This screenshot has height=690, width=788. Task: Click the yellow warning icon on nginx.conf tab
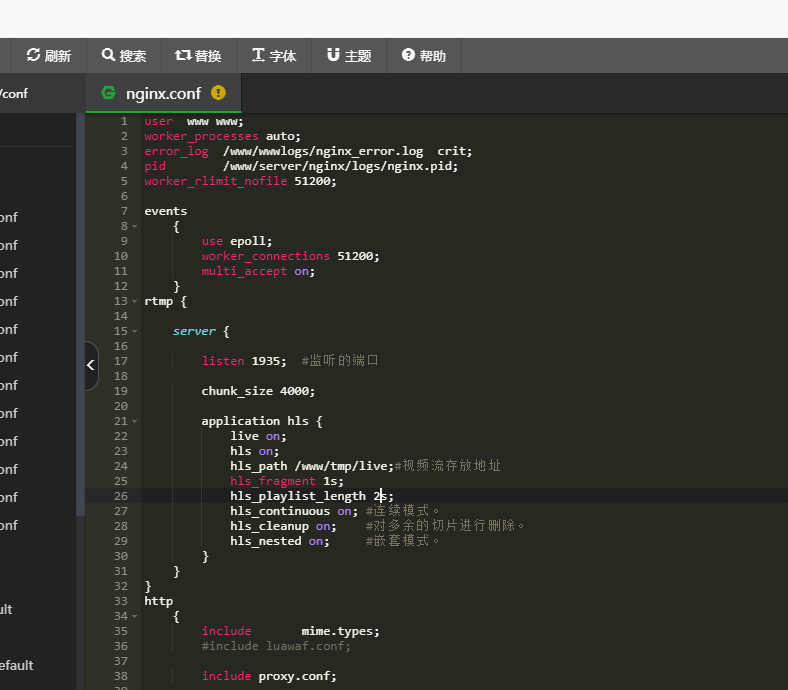[x=218, y=93]
